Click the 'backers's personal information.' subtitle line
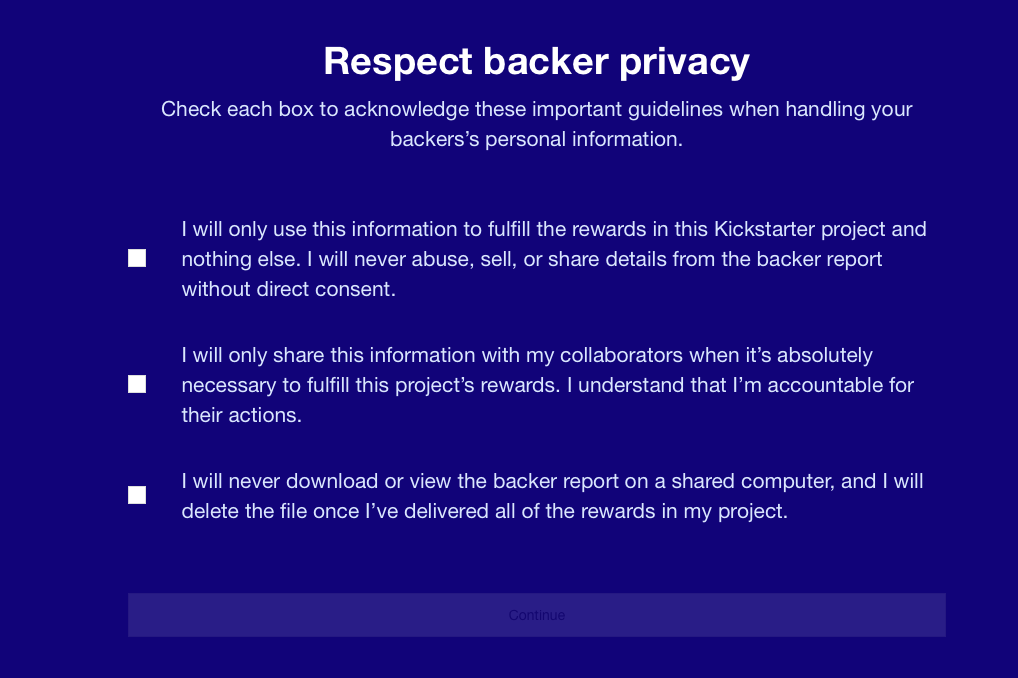Screen dimensions: 1018x678 (x=536, y=139)
